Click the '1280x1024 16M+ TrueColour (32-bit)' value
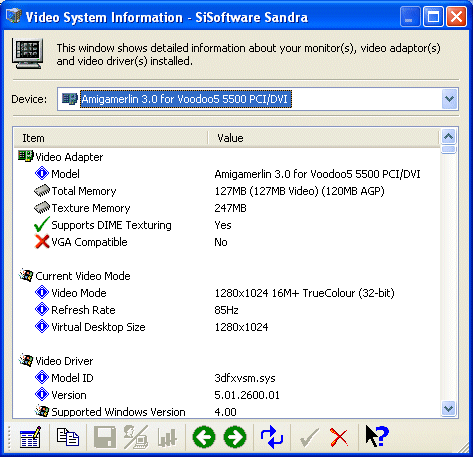This screenshot has width=473, height=457. (x=304, y=293)
